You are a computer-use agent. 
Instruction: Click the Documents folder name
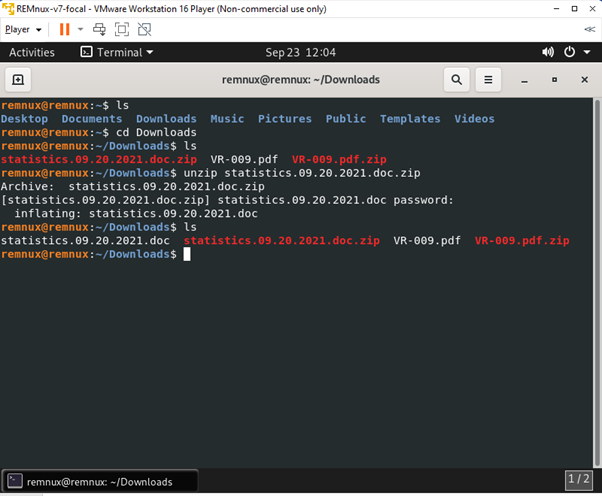point(92,119)
